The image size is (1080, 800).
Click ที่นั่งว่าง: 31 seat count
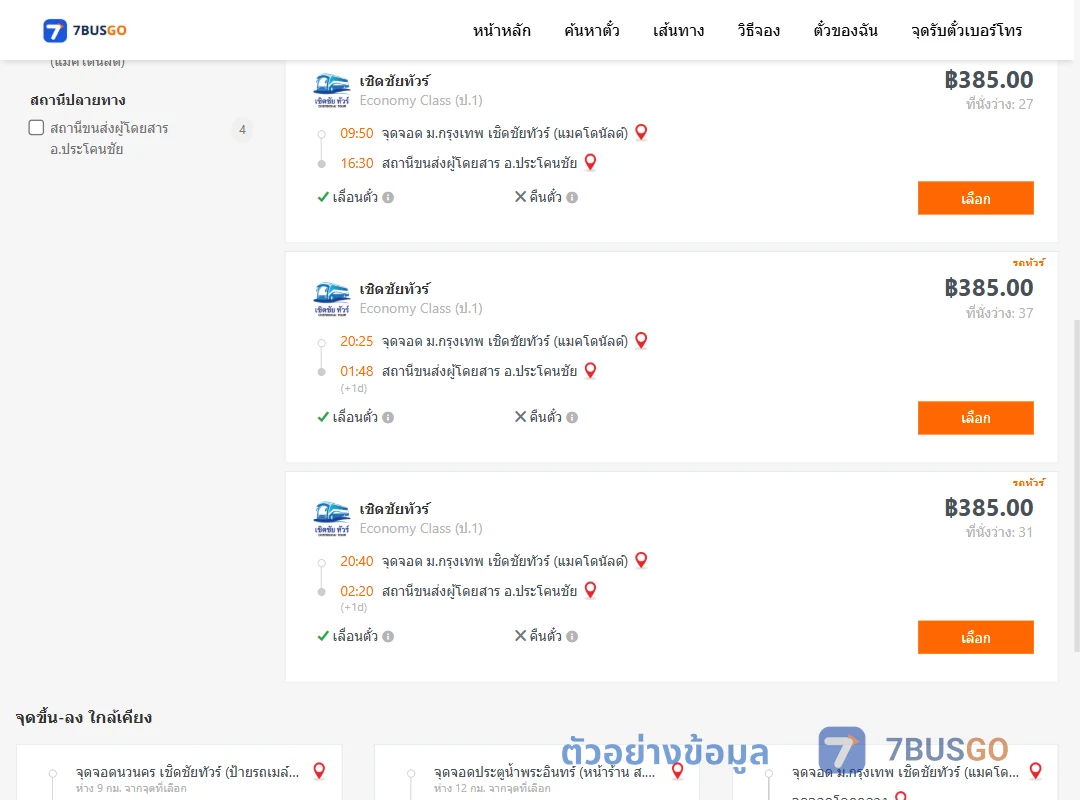(x=999, y=532)
